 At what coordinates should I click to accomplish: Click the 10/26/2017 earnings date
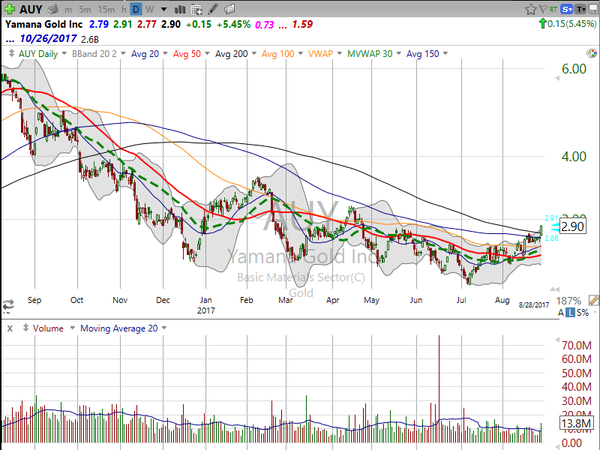coord(48,39)
